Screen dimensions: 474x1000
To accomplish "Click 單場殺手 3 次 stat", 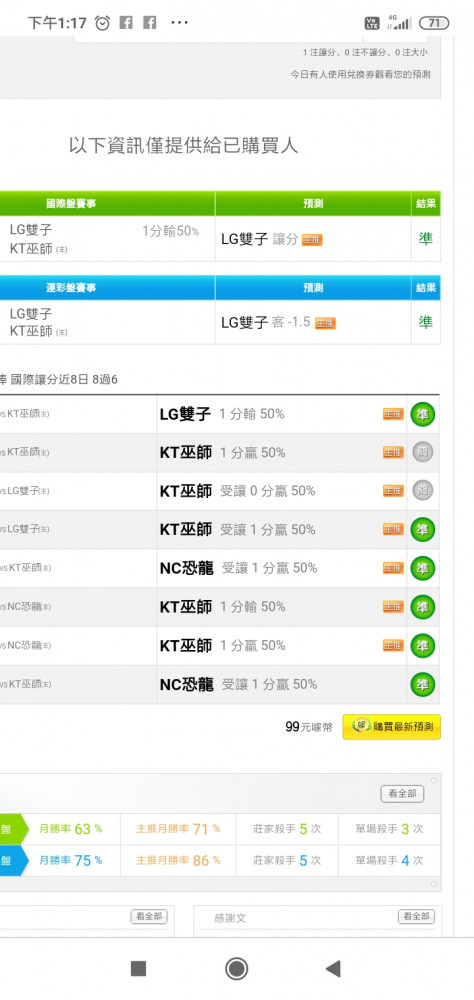I will pyautogui.click(x=389, y=829).
